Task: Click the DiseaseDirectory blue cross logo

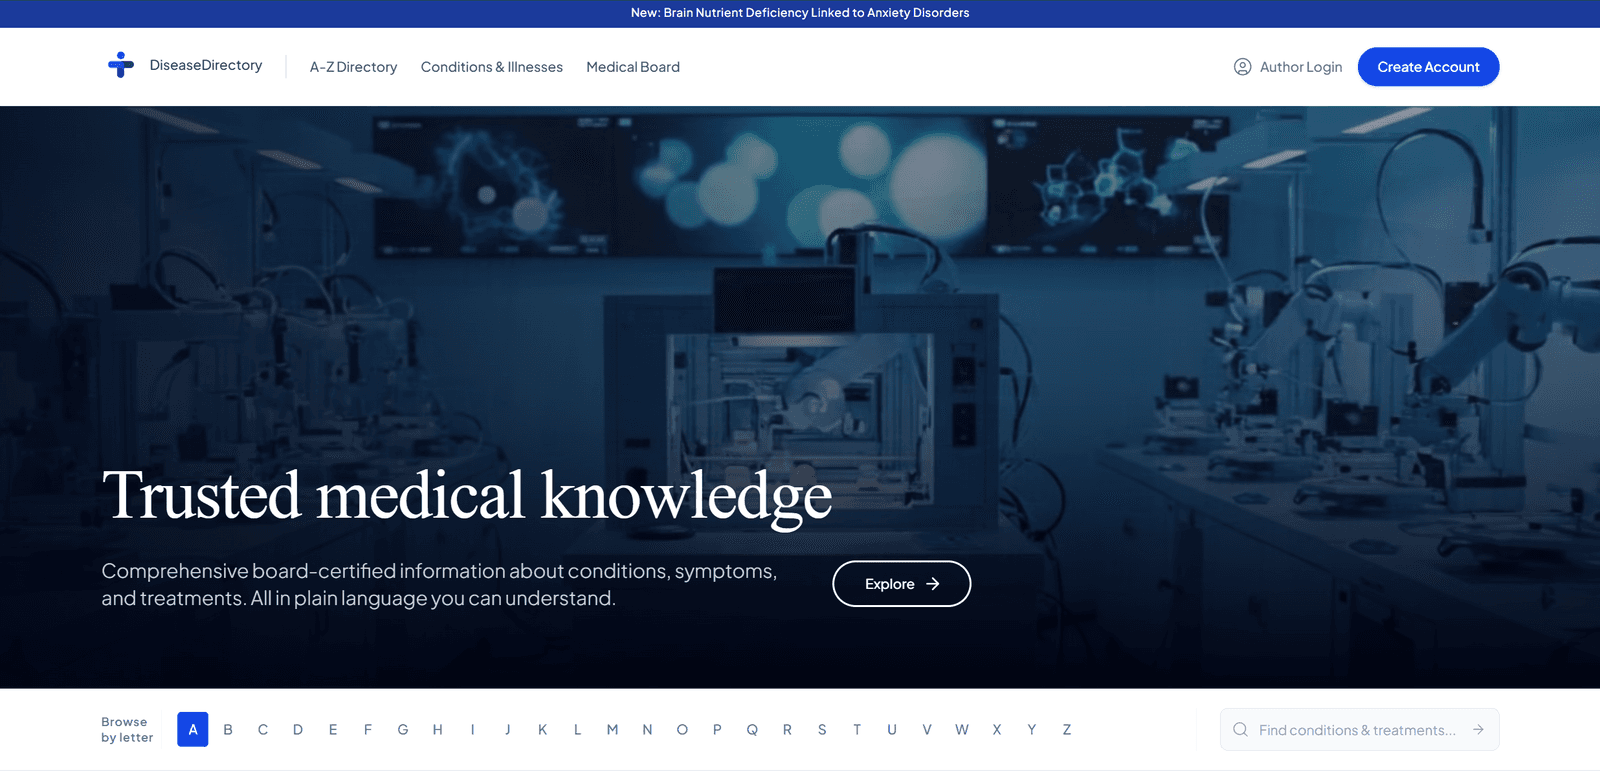Action: 121,65
